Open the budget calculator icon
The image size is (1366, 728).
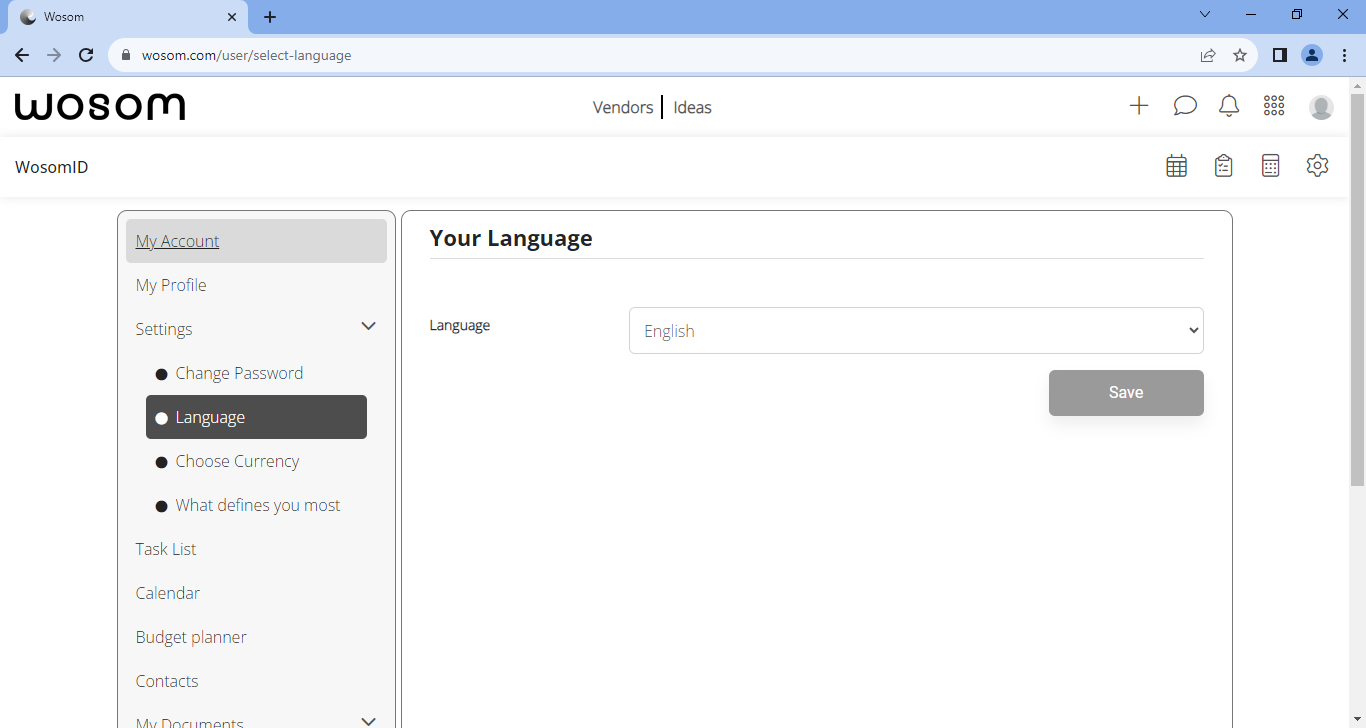click(1270, 165)
